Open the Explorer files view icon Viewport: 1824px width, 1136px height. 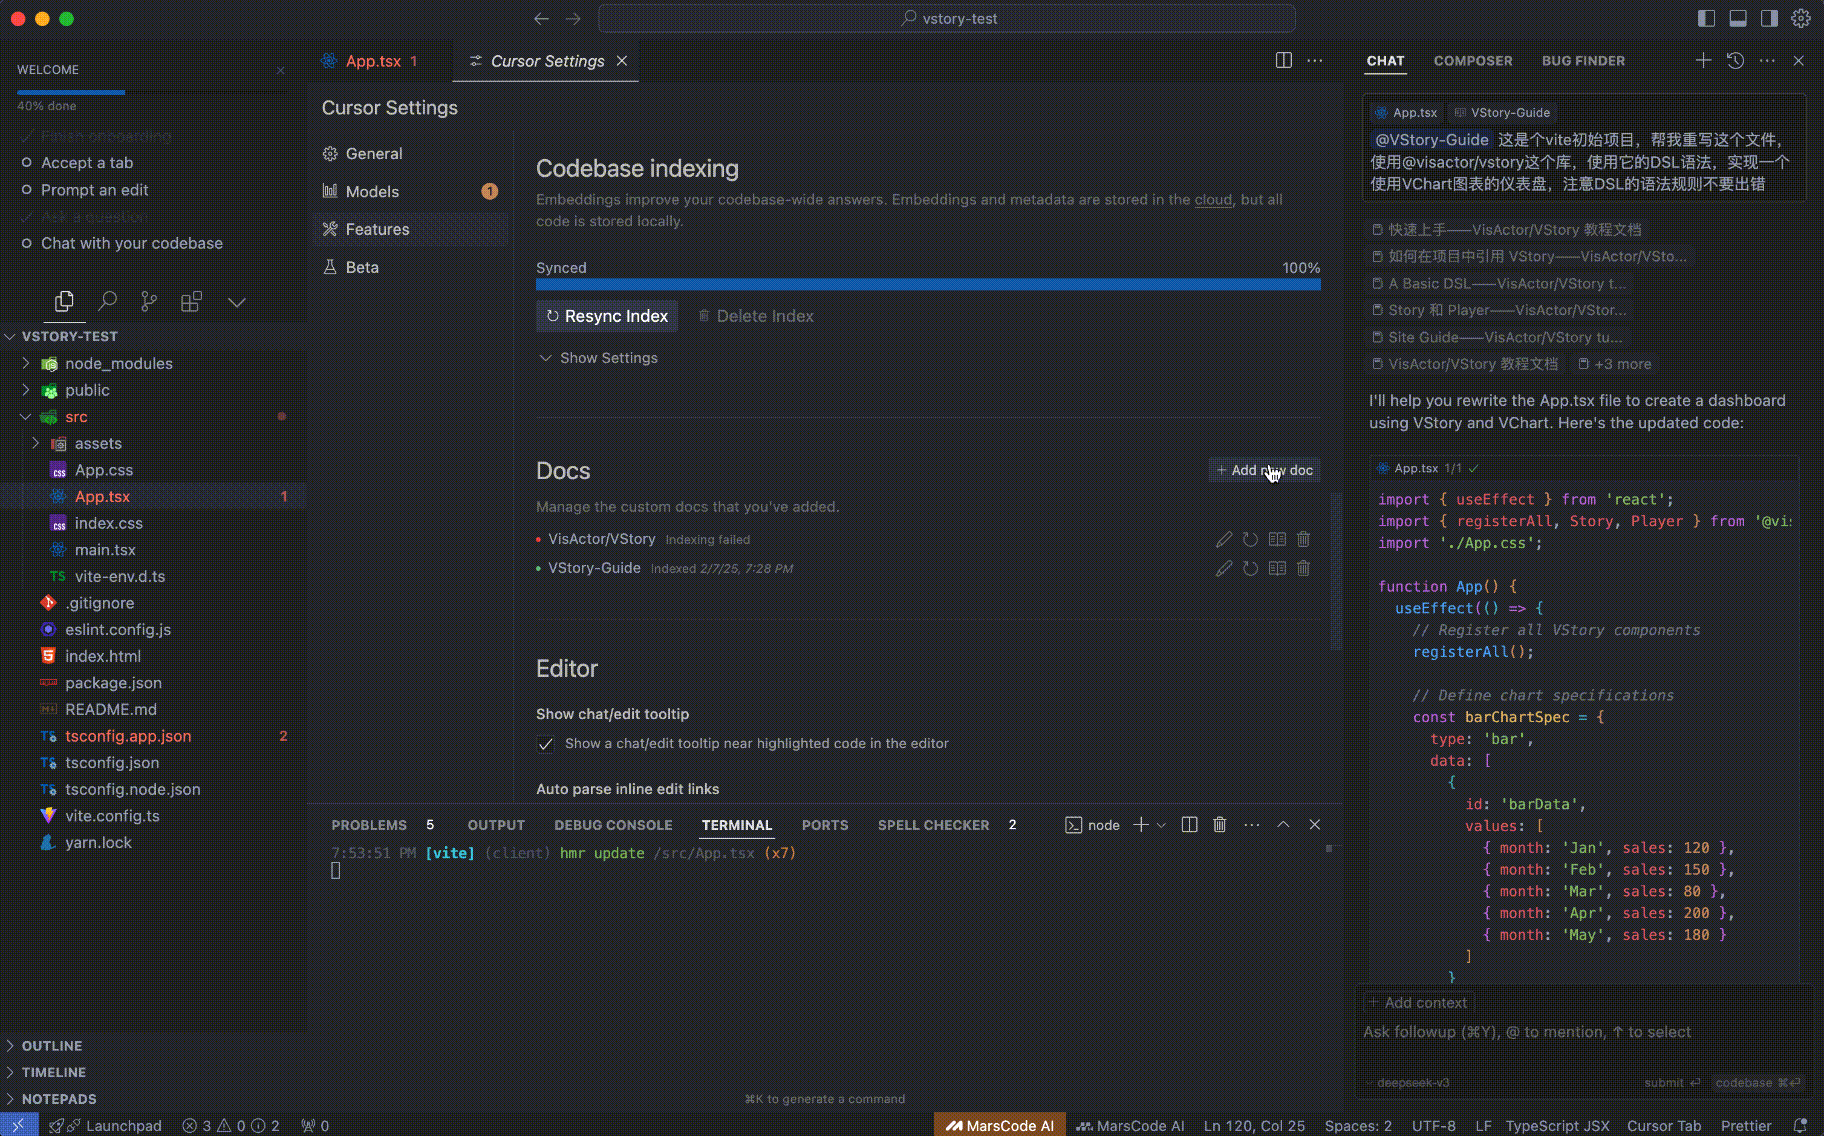pyautogui.click(x=64, y=301)
